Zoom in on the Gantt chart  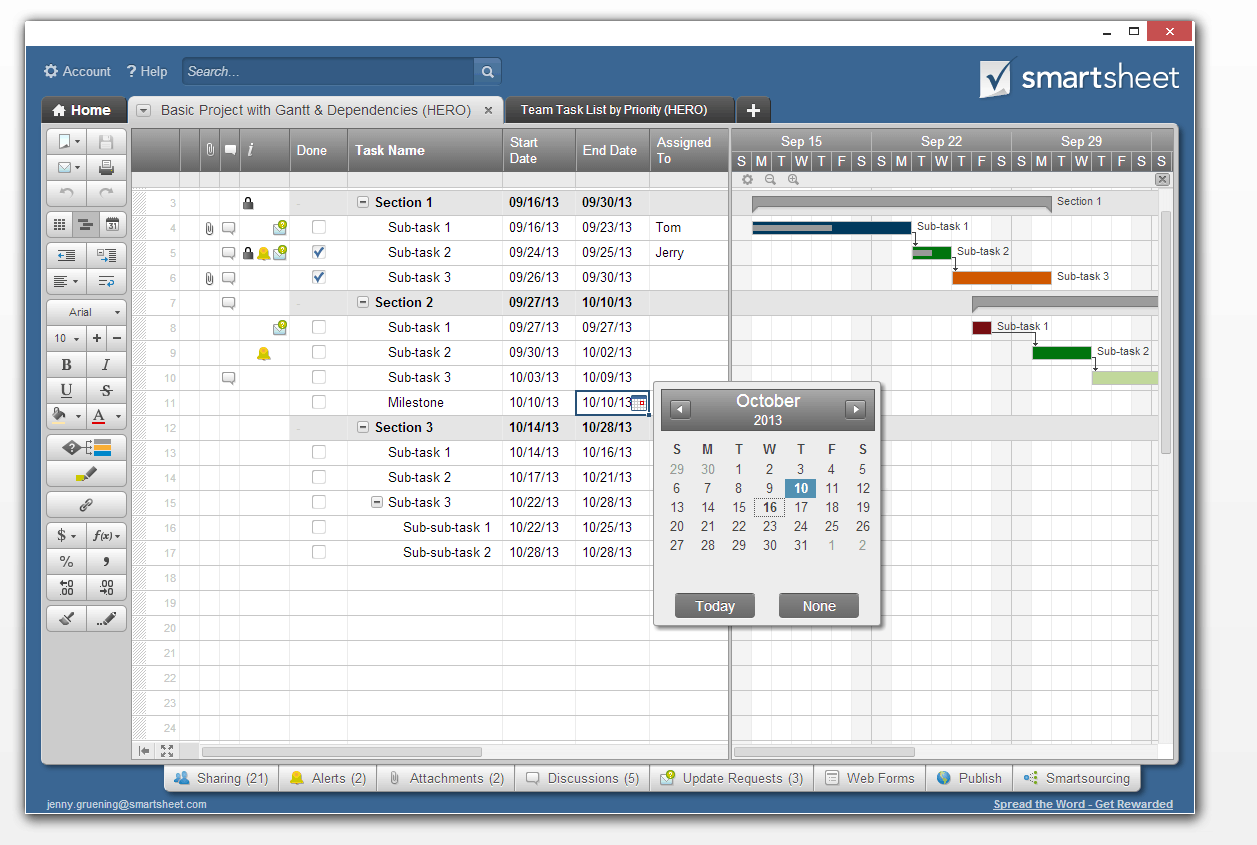click(792, 179)
